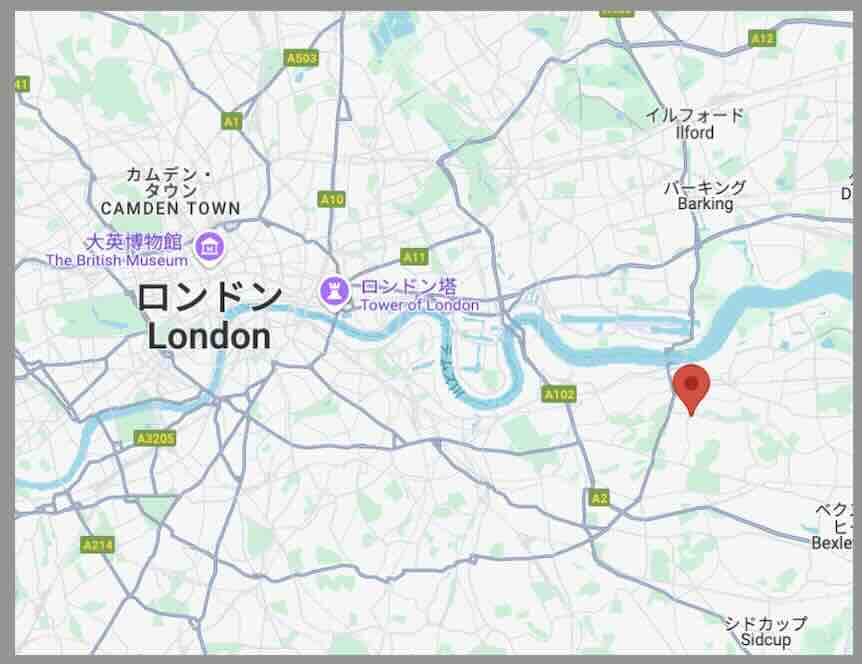The image size is (862, 664).
Task: Select the British Museum purple icon
Action: pos(209,247)
